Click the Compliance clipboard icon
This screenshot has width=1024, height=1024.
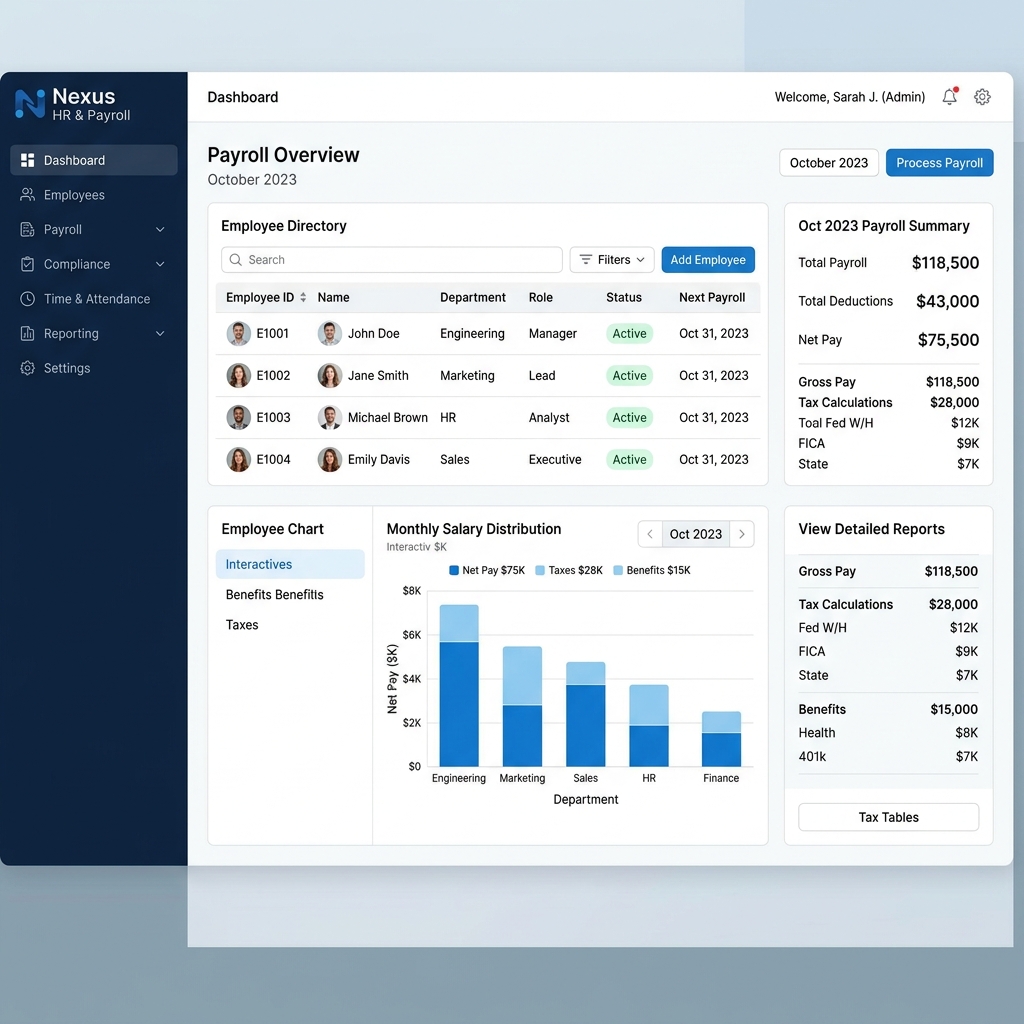[x=27, y=264]
